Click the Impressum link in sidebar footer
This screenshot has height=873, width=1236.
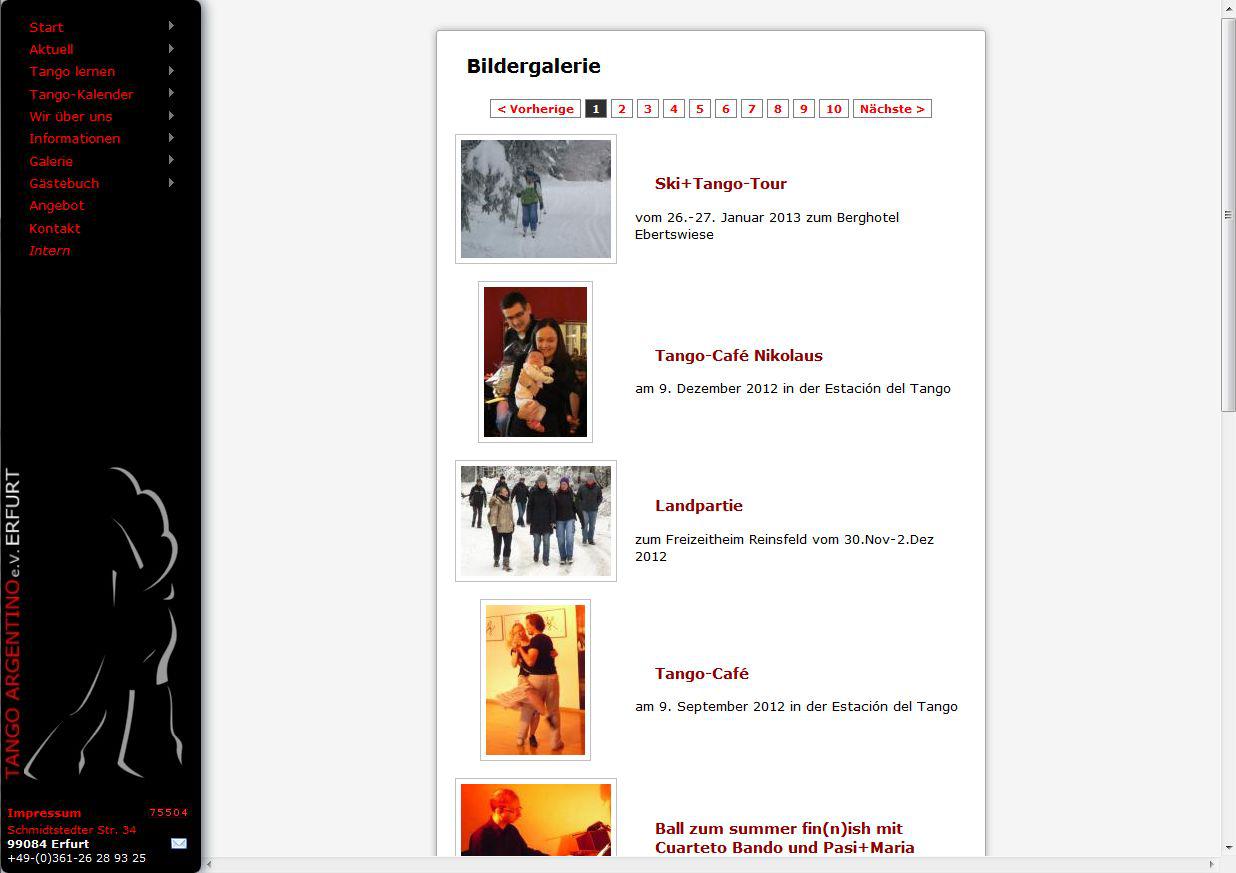click(x=44, y=813)
